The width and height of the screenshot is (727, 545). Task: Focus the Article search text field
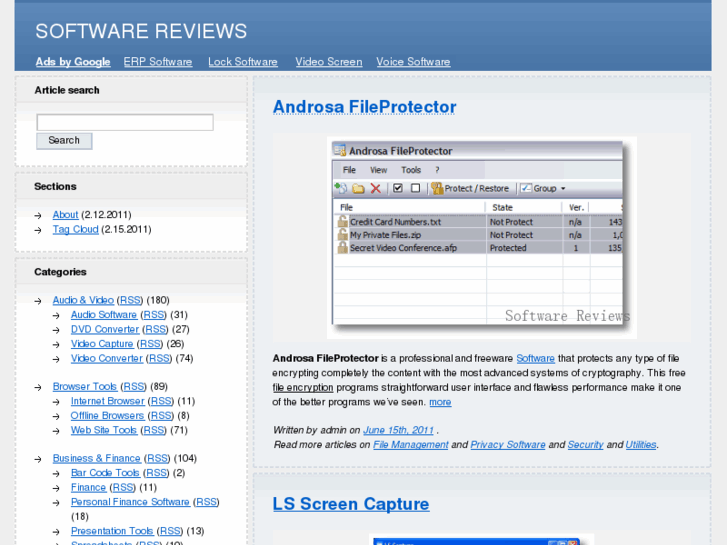click(125, 122)
